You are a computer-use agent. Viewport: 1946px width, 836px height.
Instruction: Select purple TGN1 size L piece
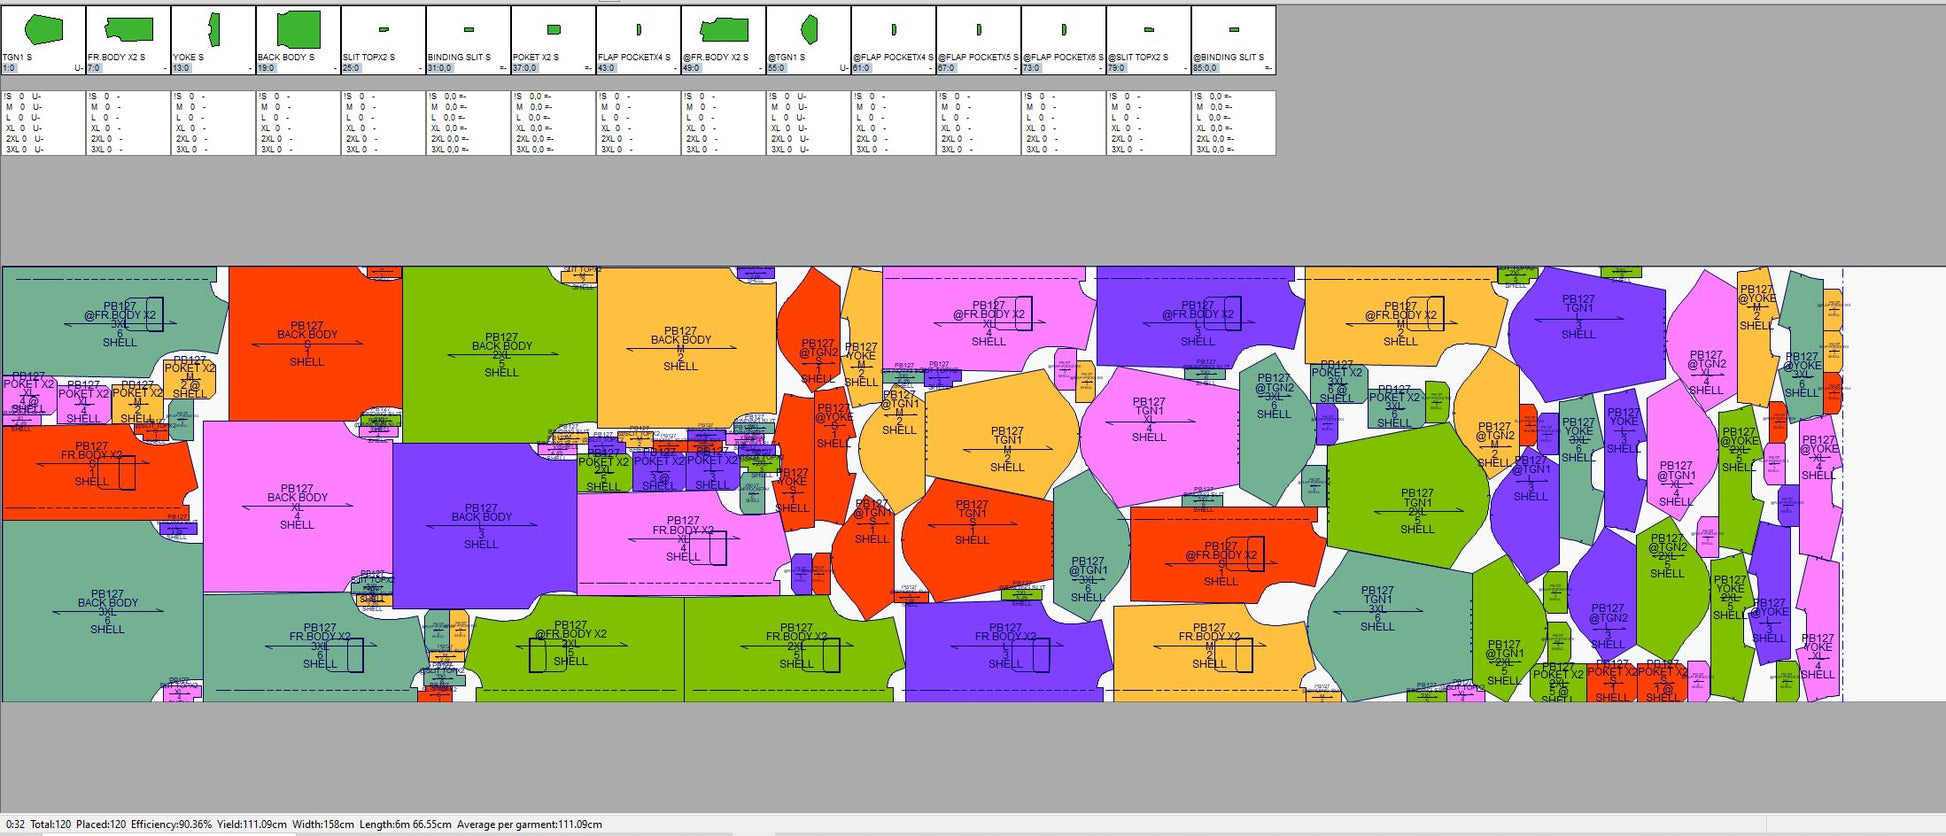pos(1580,316)
